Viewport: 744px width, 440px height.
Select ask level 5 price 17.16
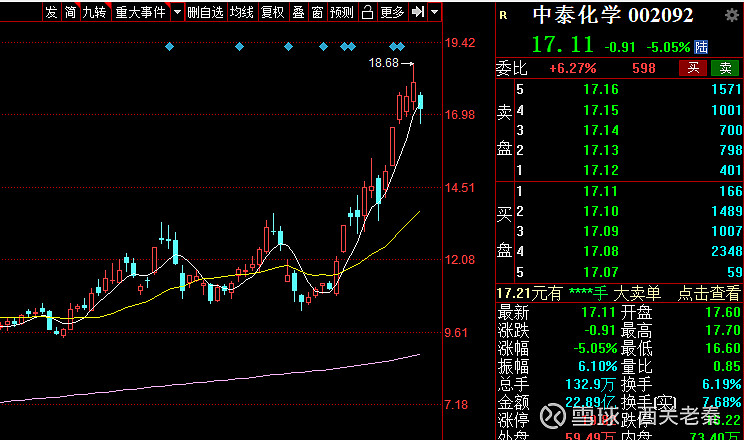(601, 89)
